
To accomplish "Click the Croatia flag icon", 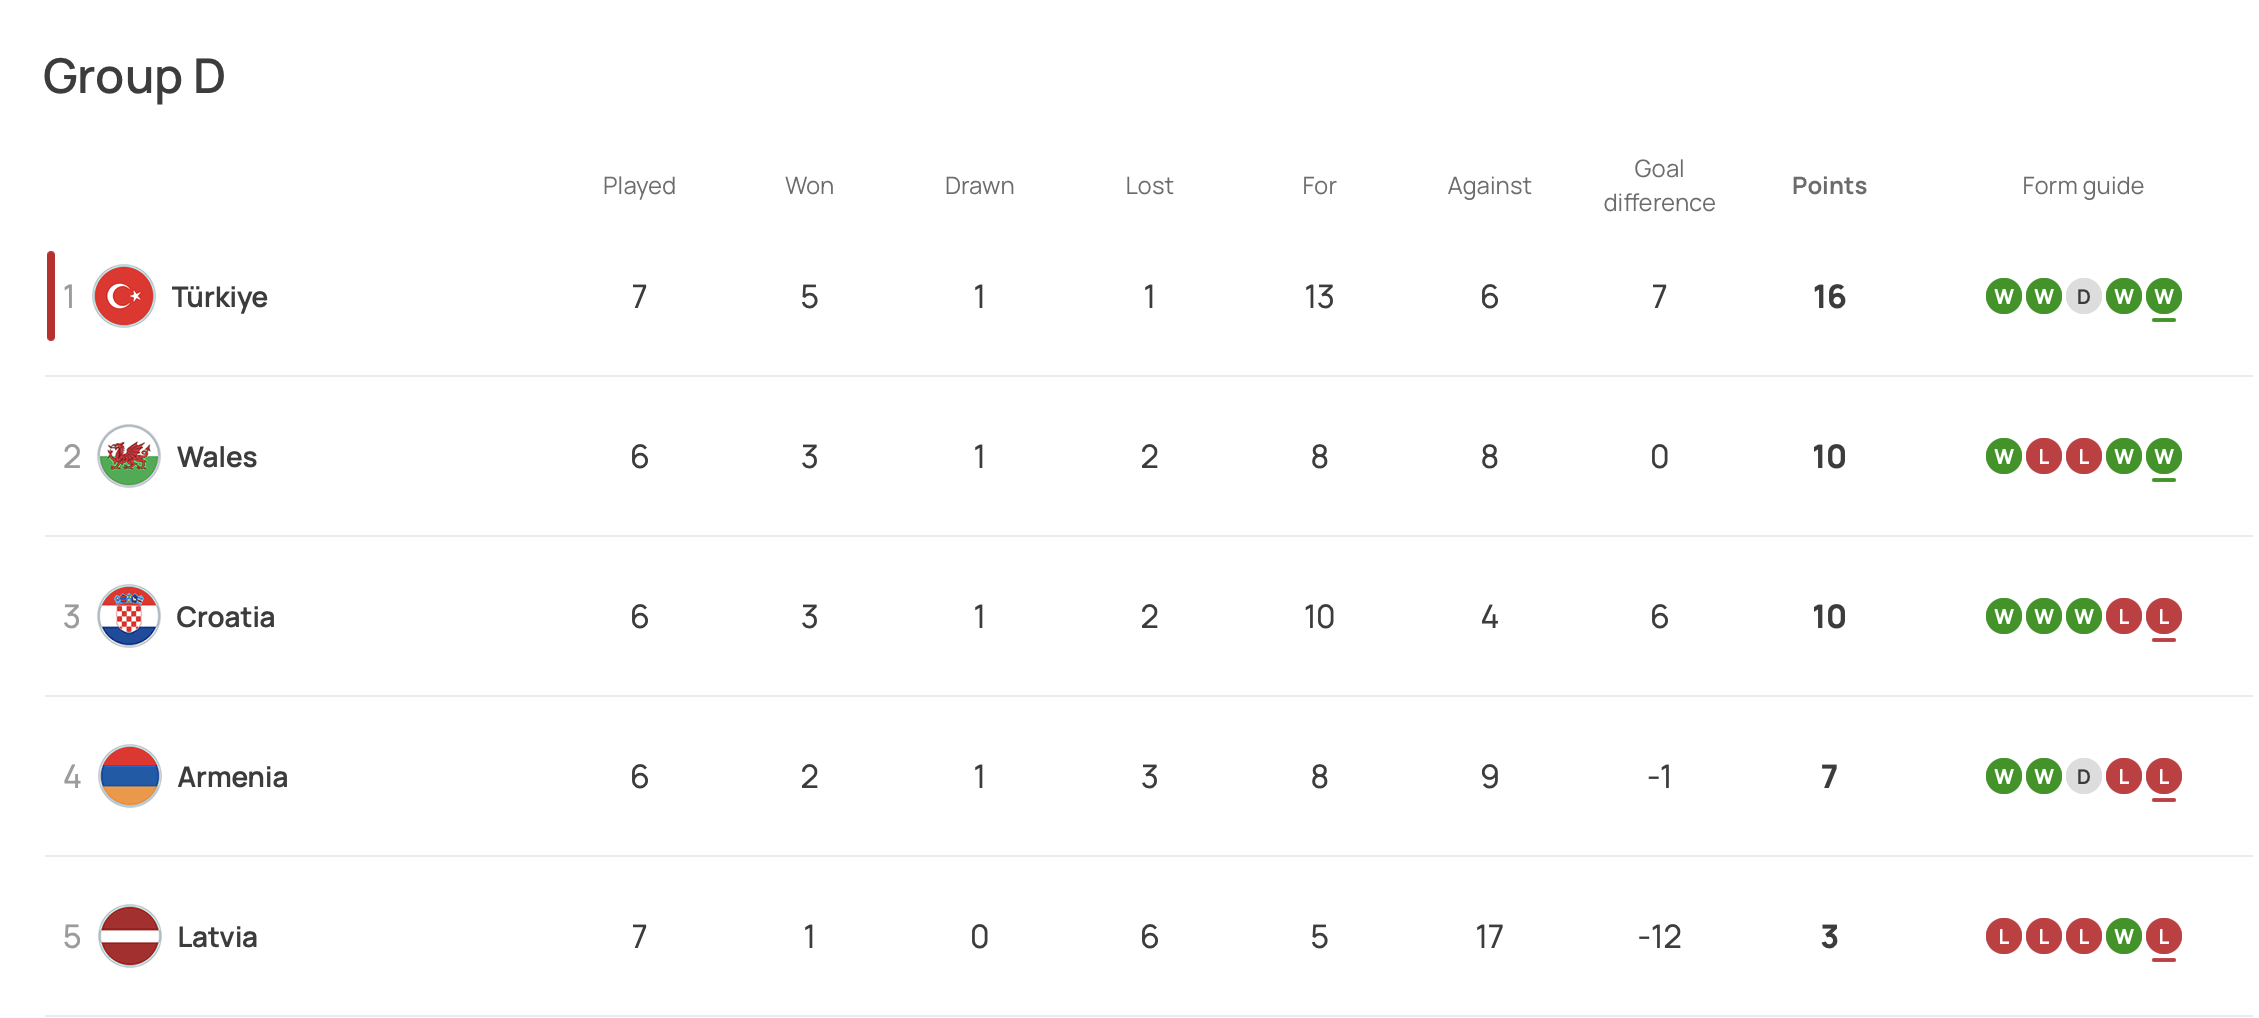I will click(x=129, y=616).
